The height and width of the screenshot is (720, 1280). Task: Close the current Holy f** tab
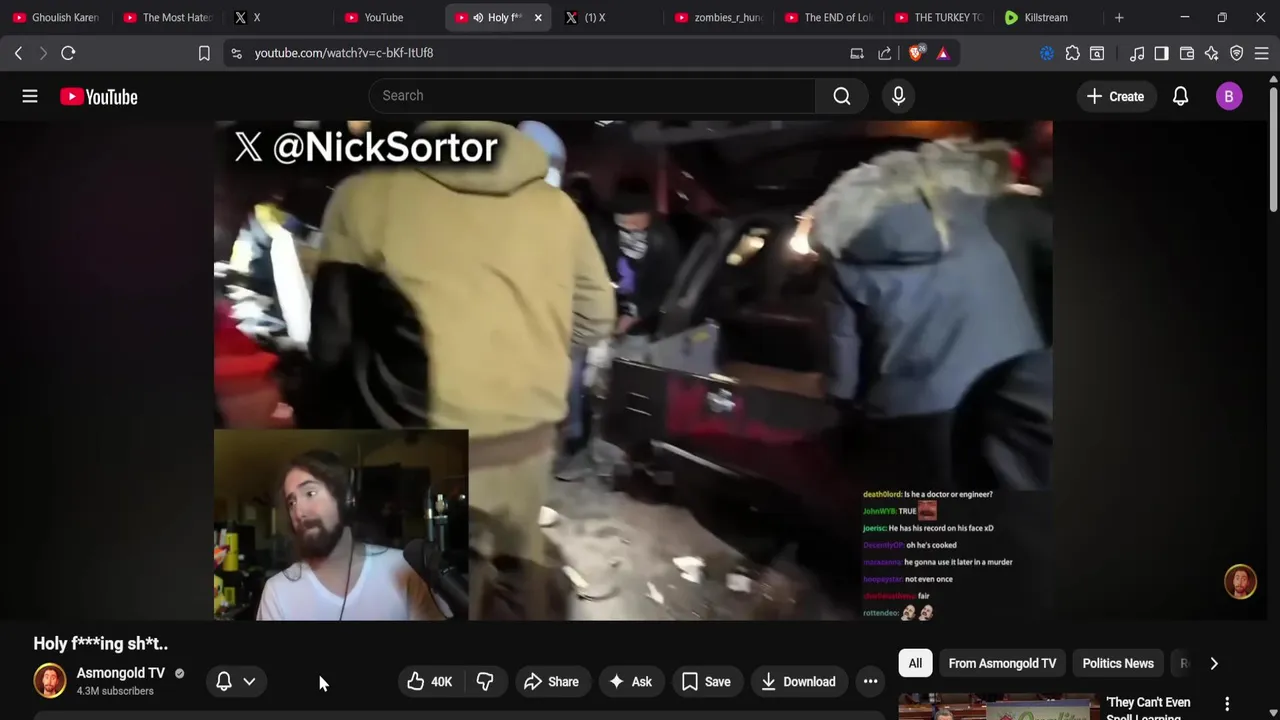click(x=538, y=17)
